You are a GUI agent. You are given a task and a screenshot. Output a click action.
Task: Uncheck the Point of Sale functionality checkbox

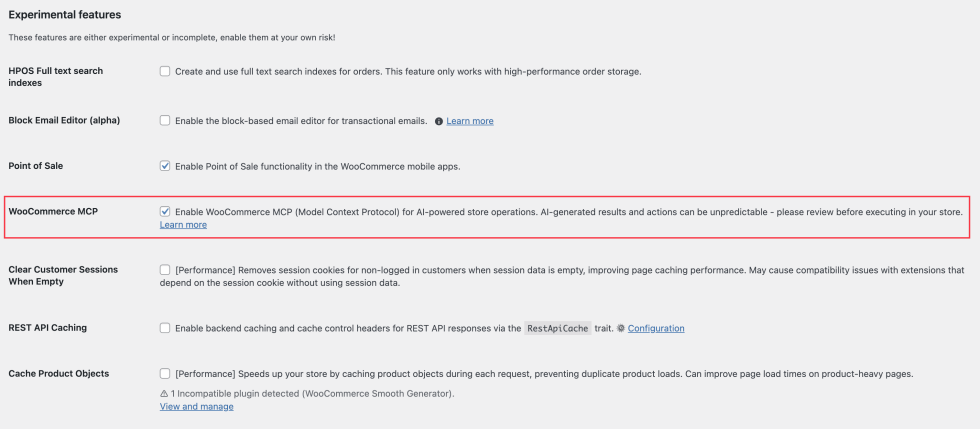(x=165, y=166)
